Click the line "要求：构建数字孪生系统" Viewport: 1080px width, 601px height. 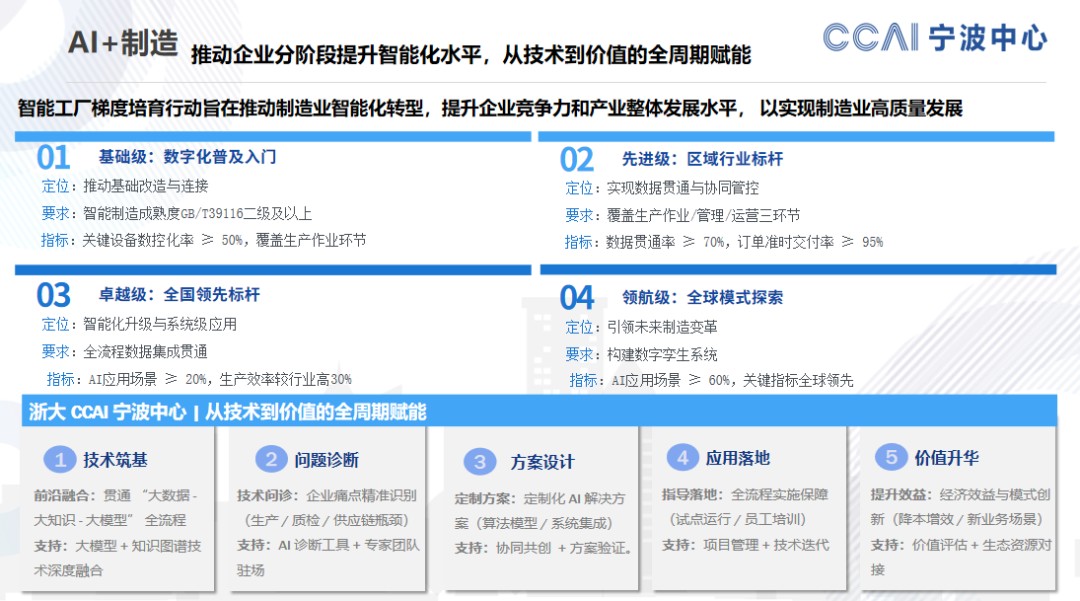(641, 355)
